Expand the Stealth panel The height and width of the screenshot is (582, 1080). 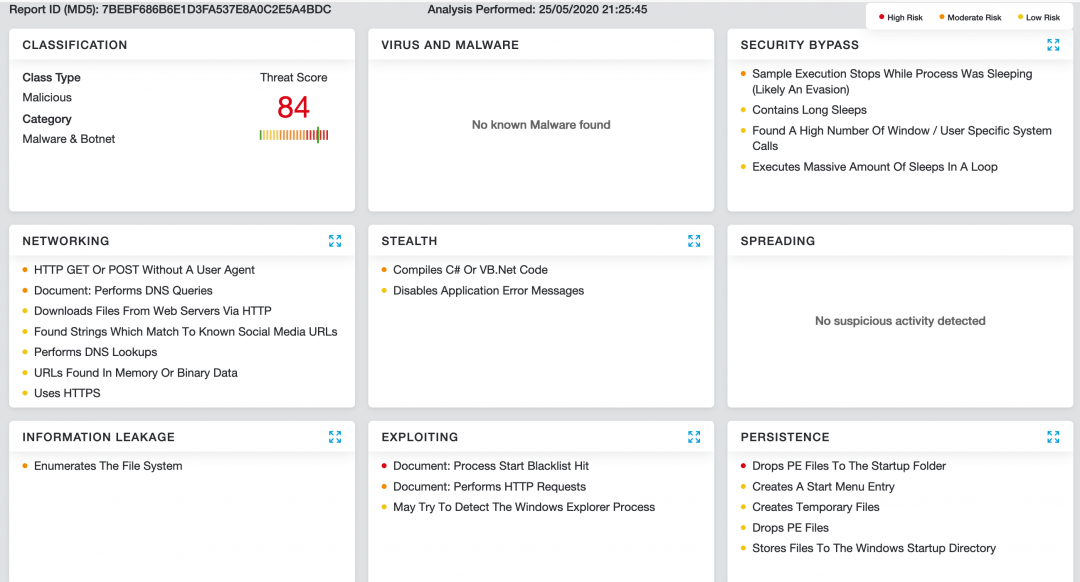coord(694,241)
